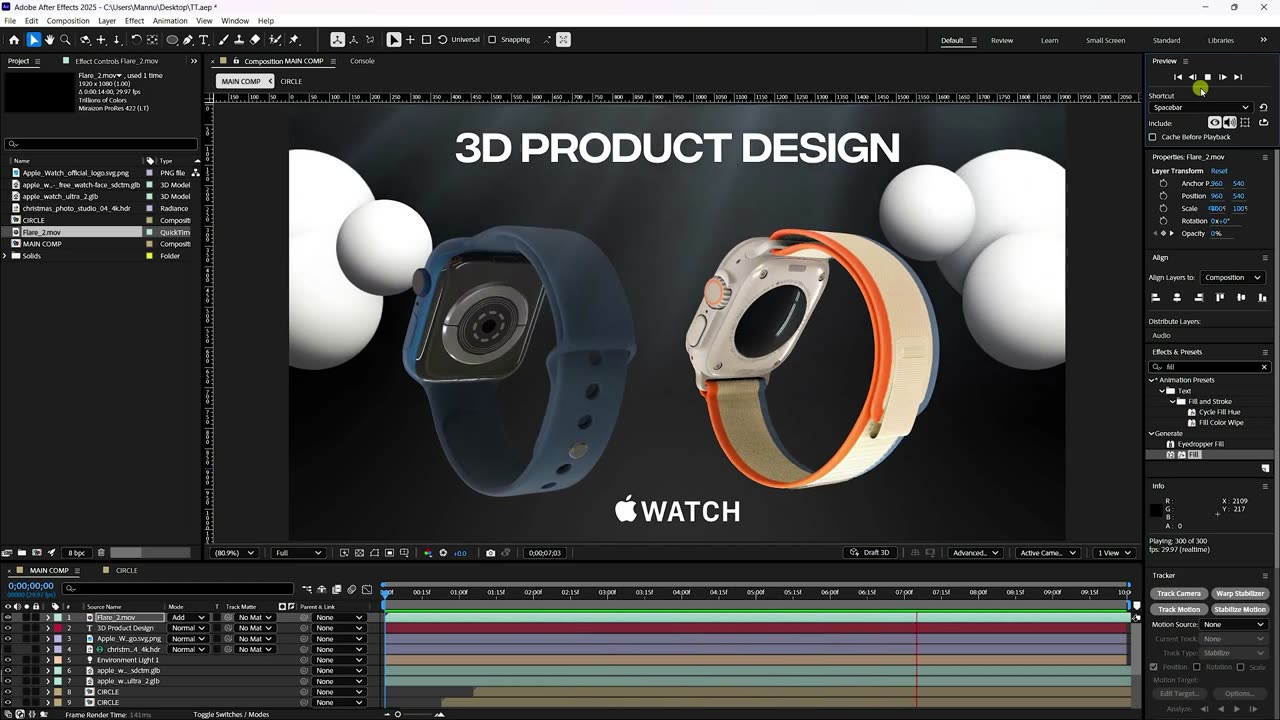The width and height of the screenshot is (1280, 720).
Task: Select the Pen tool
Action: (188, 40)
